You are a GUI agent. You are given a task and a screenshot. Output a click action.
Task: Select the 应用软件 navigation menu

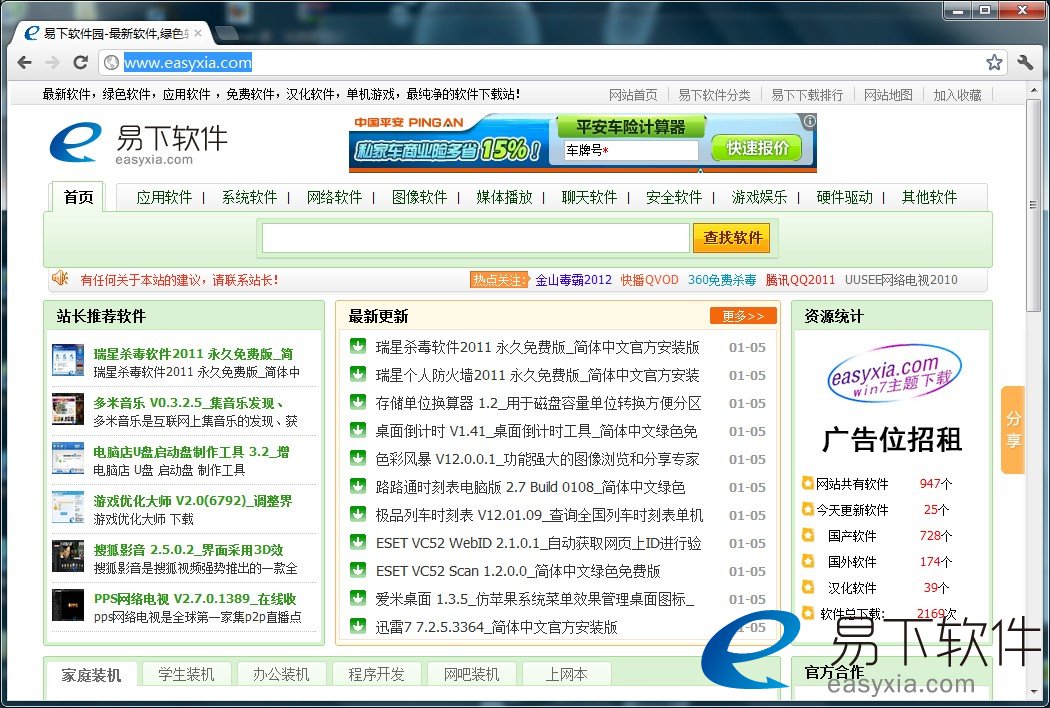tap(164, 197)
